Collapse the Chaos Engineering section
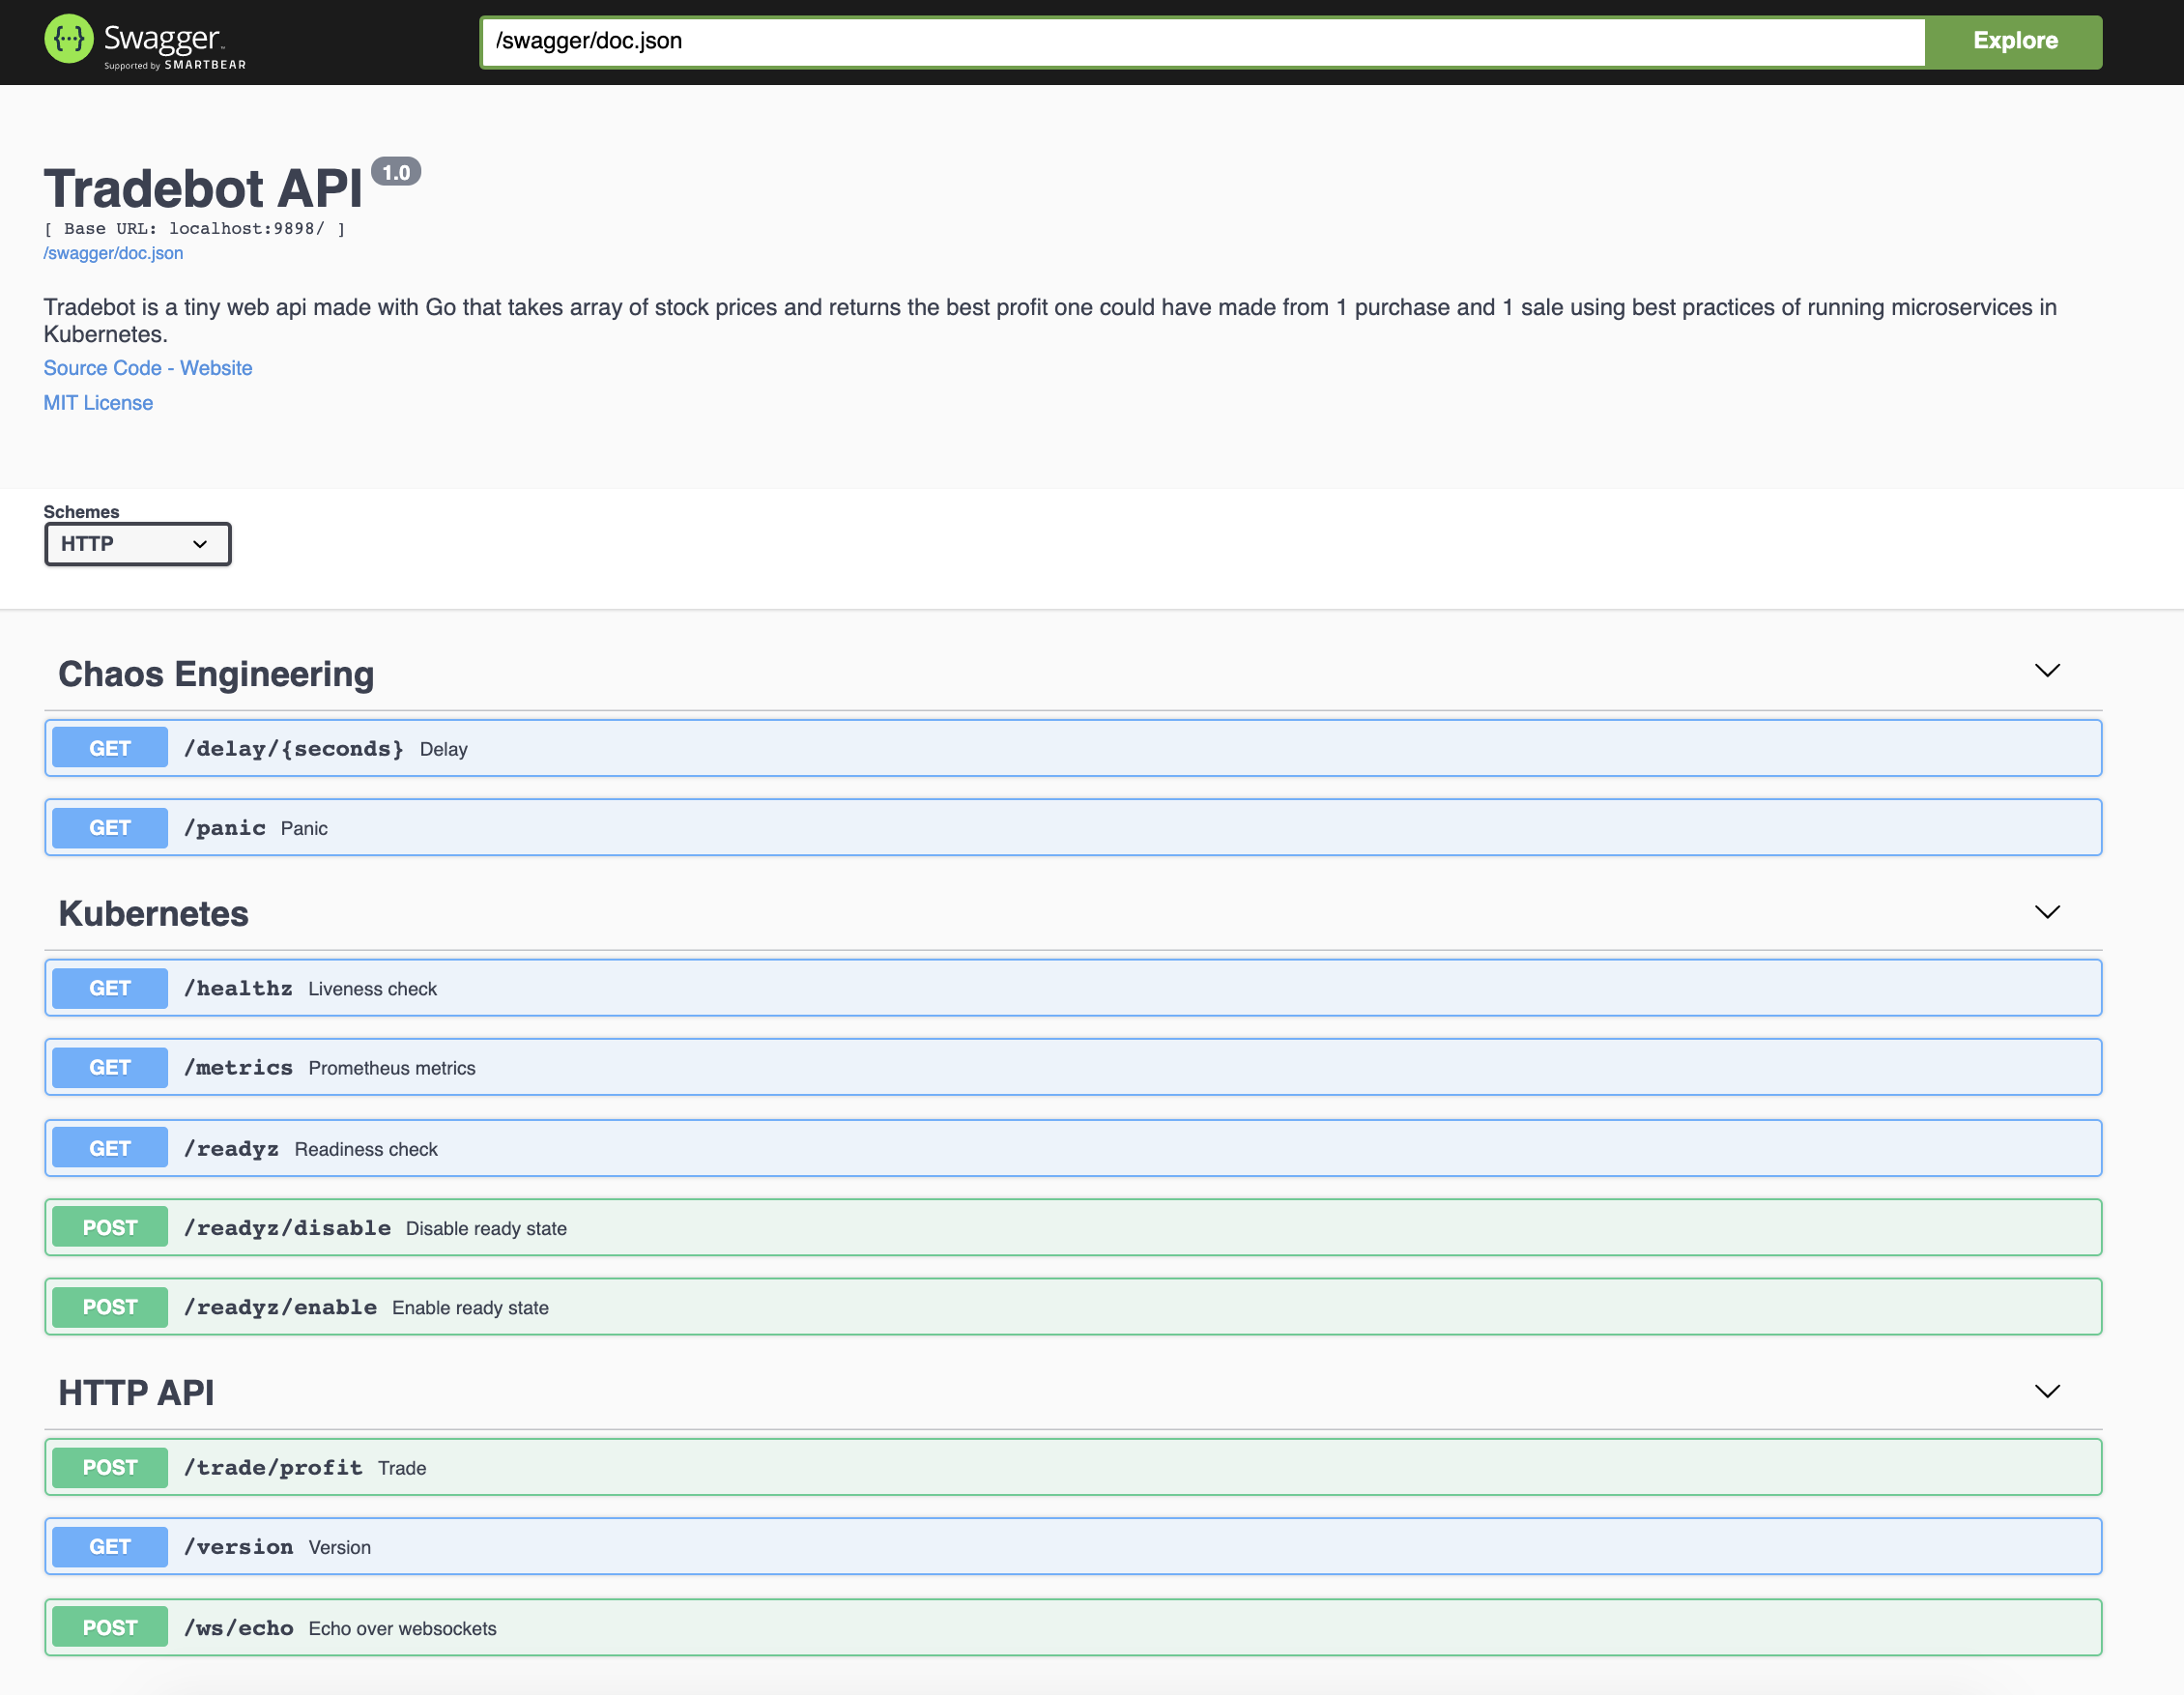This screenshot has height=1695, width=2184. point(2048,671)
